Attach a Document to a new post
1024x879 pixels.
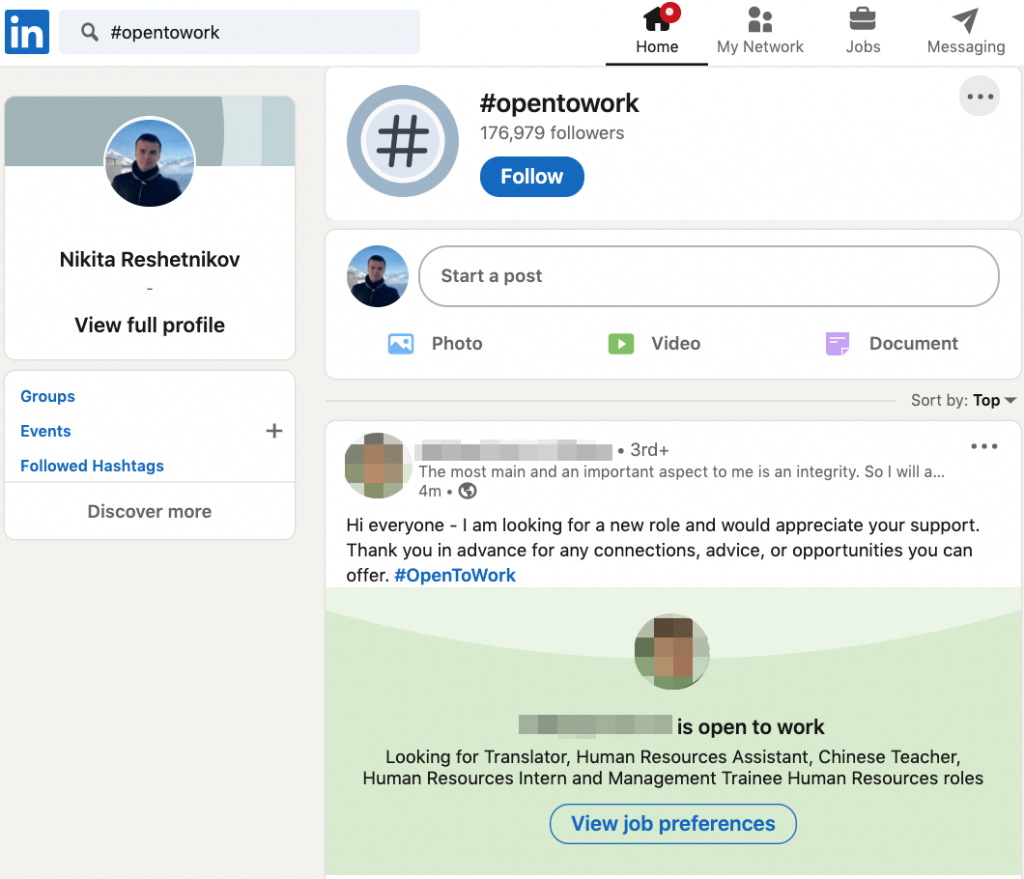tap(891, 344)
